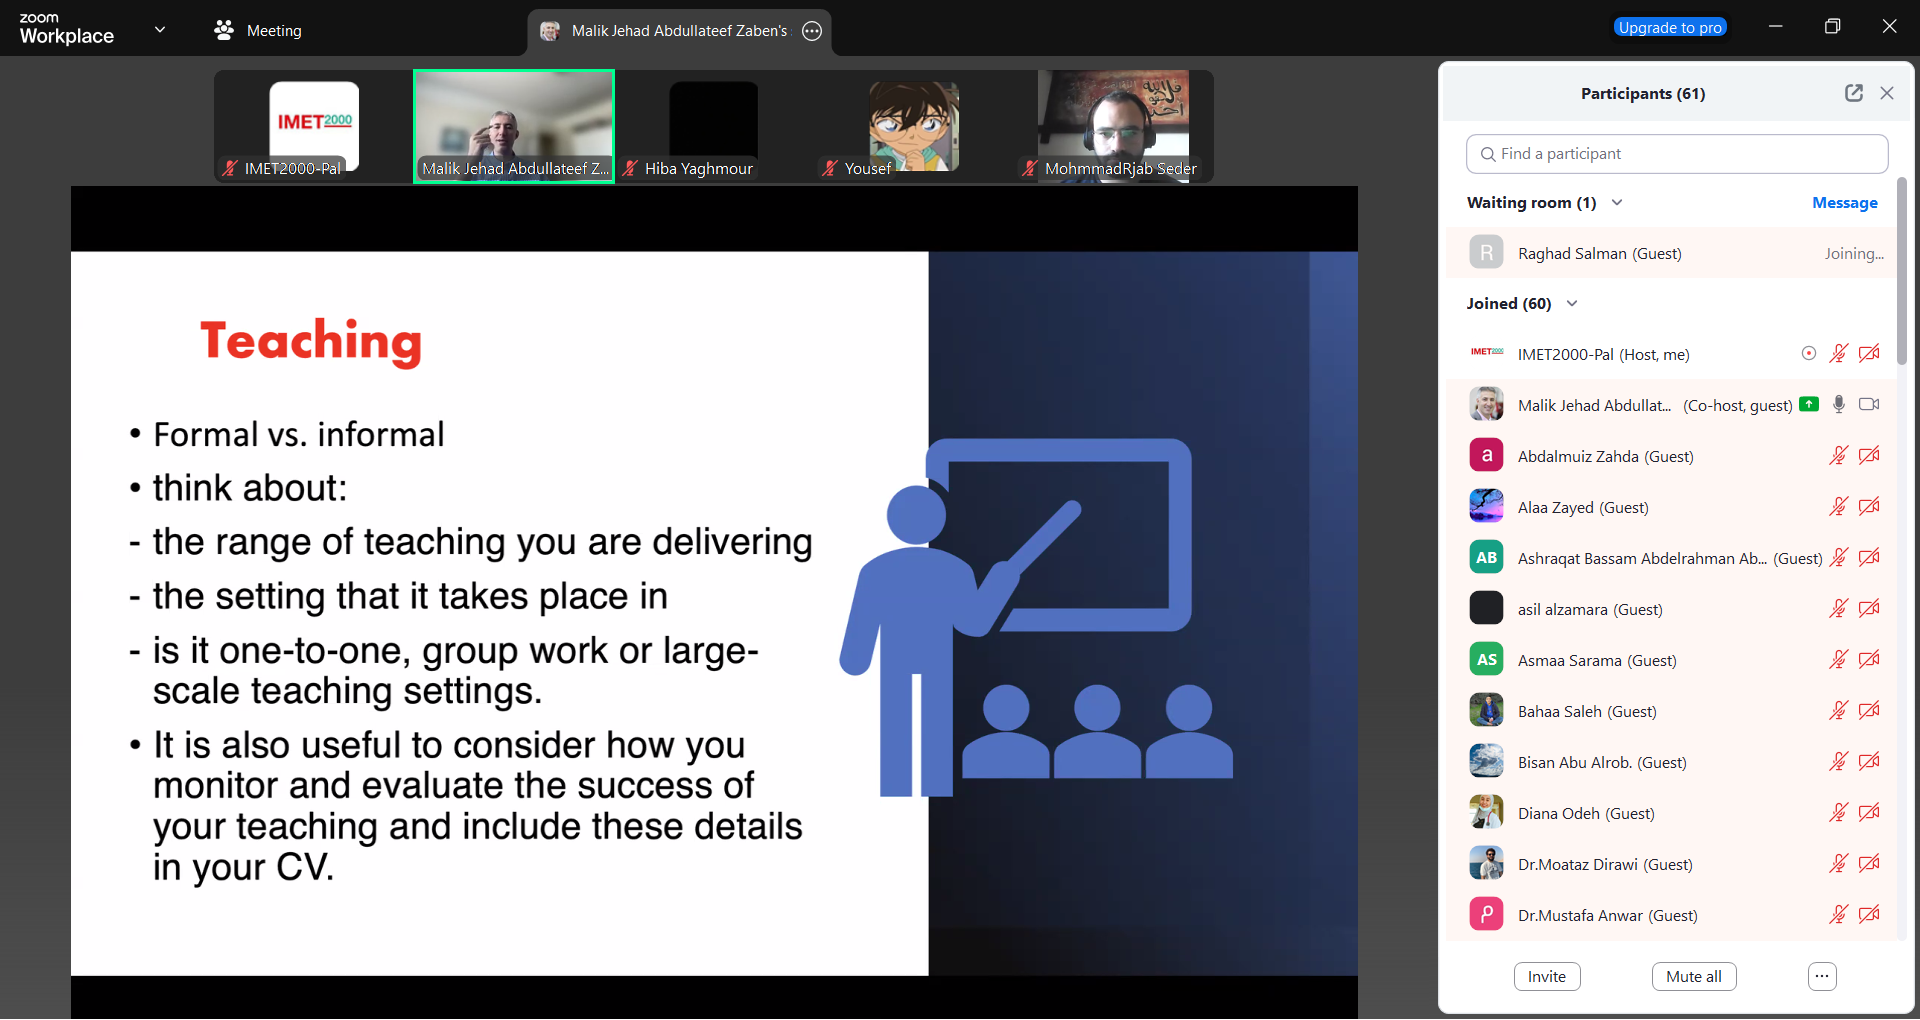Switch to Malik Jehad Abdullateef Zaben's tab
This screenshot has height=1020, width=1920.
pos(678,31)
